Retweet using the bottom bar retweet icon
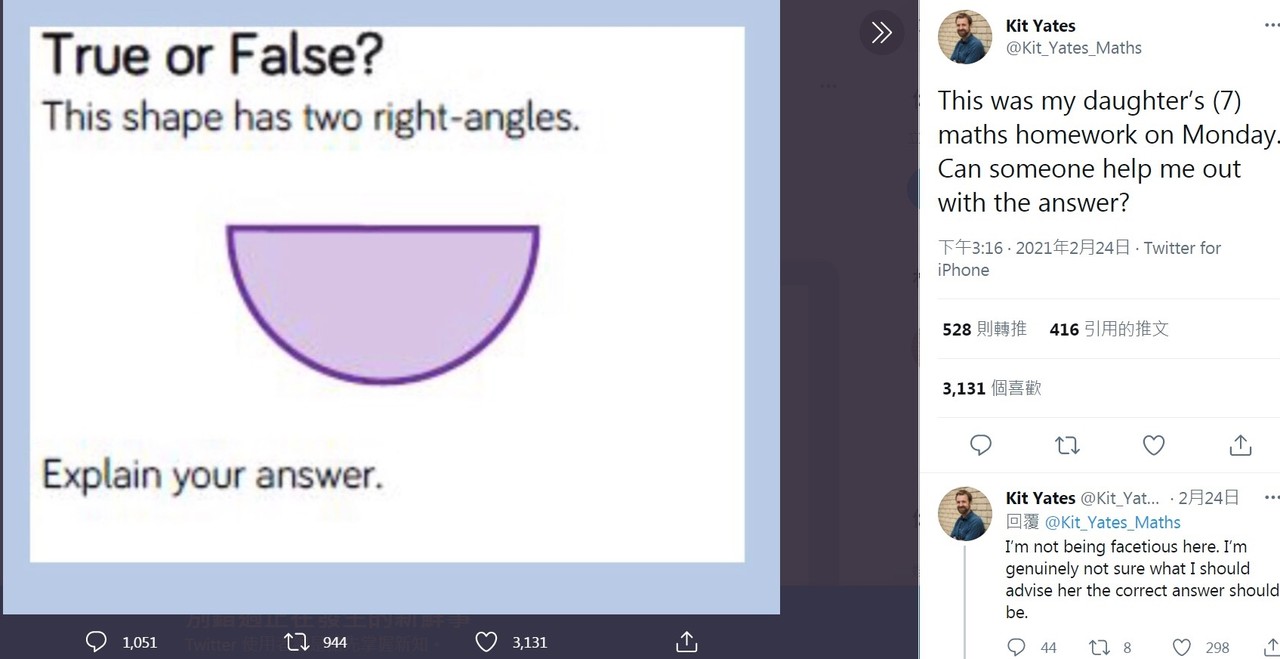Screen dimensions: 1280x659 [x=297, y=642]
